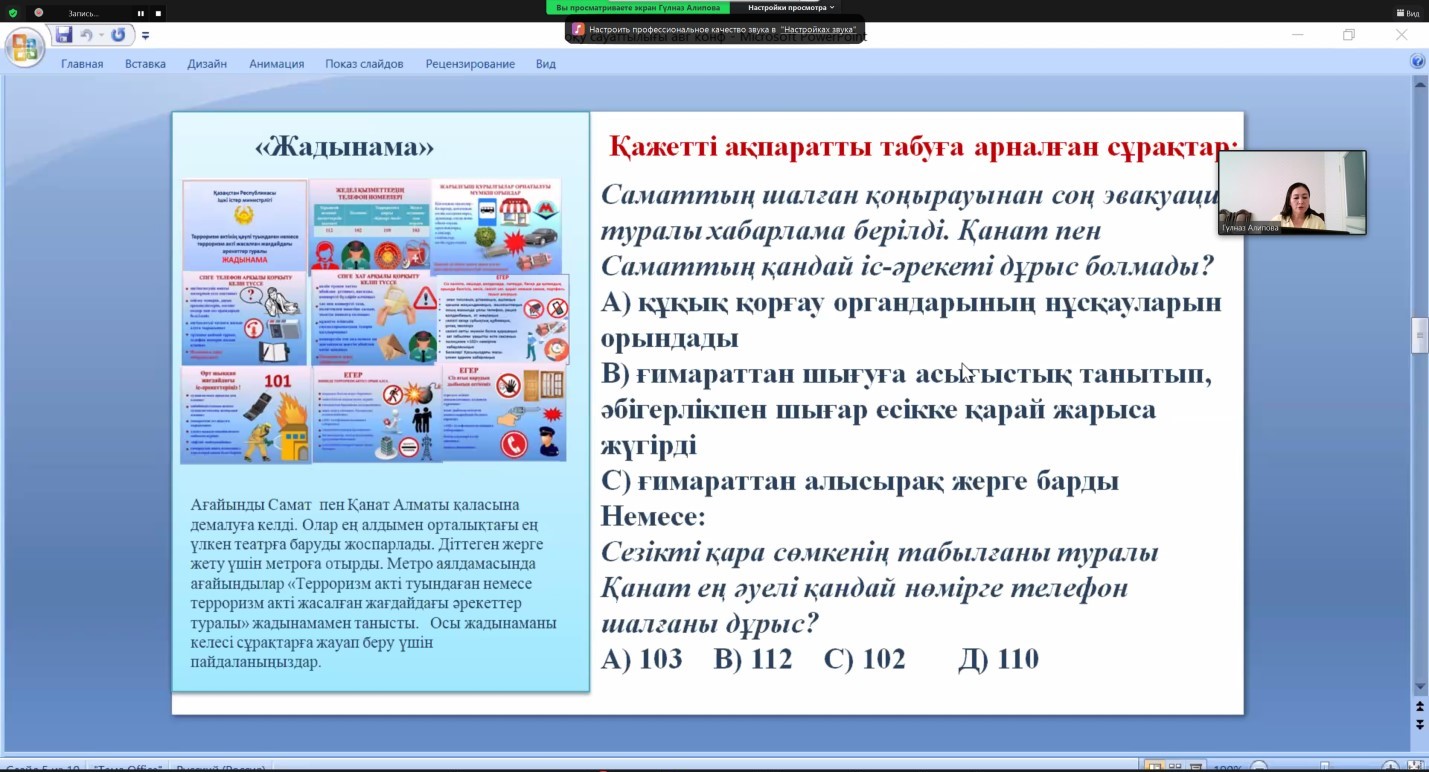Select Гулназ Алипова's video thumbnail
The width and height of the screenshot is (1429, 772).
point(1292,193)
